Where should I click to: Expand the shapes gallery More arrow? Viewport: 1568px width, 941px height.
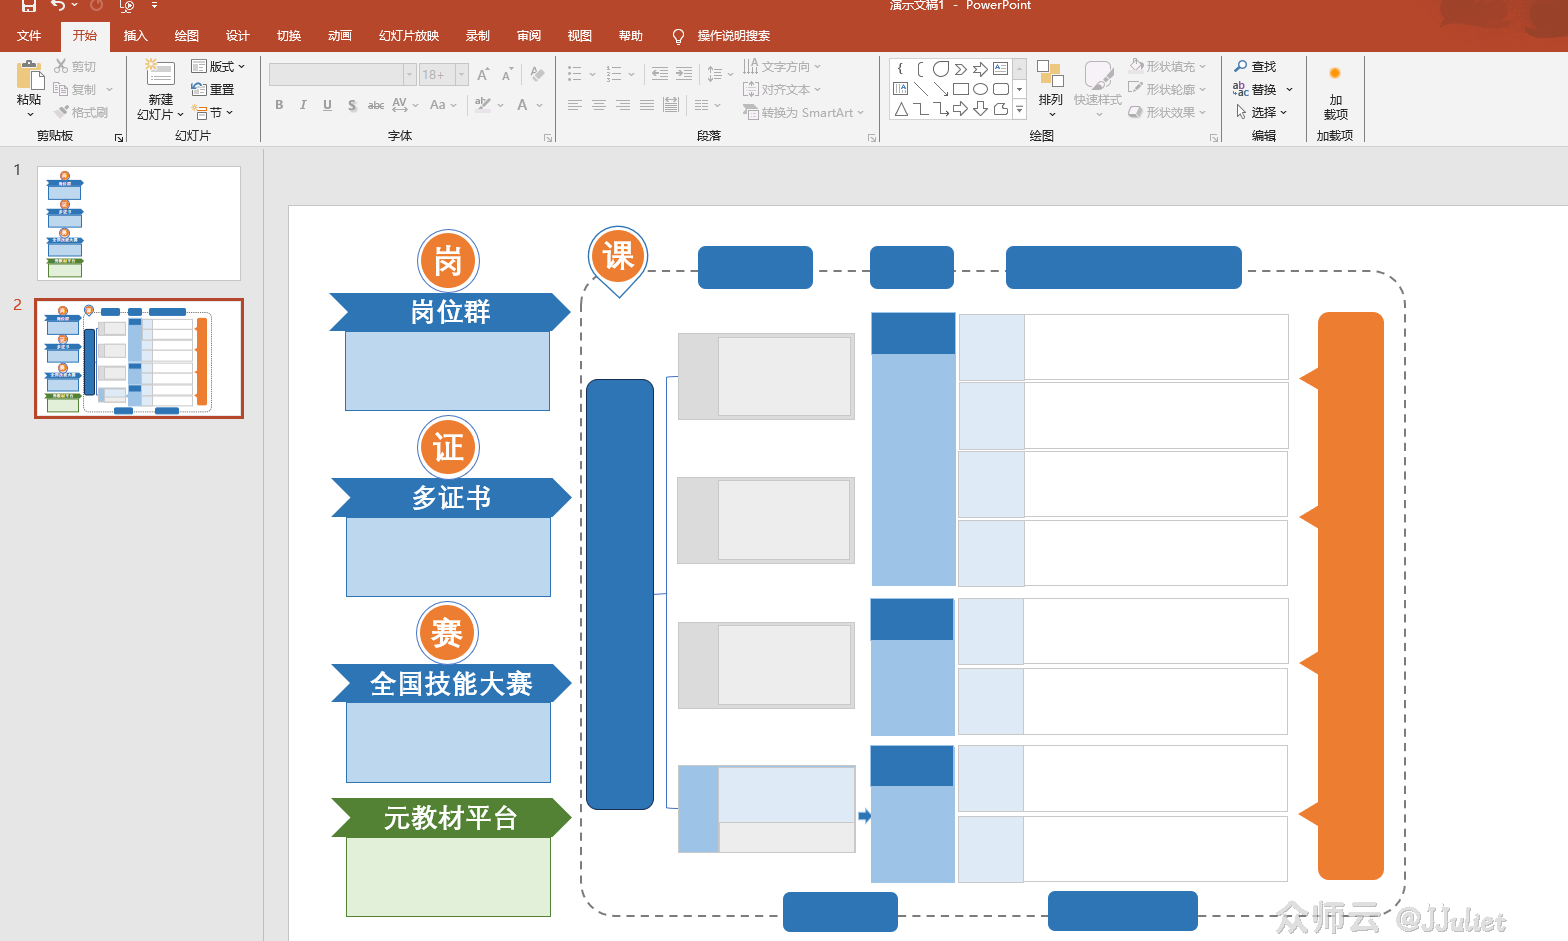point(1020,110)
